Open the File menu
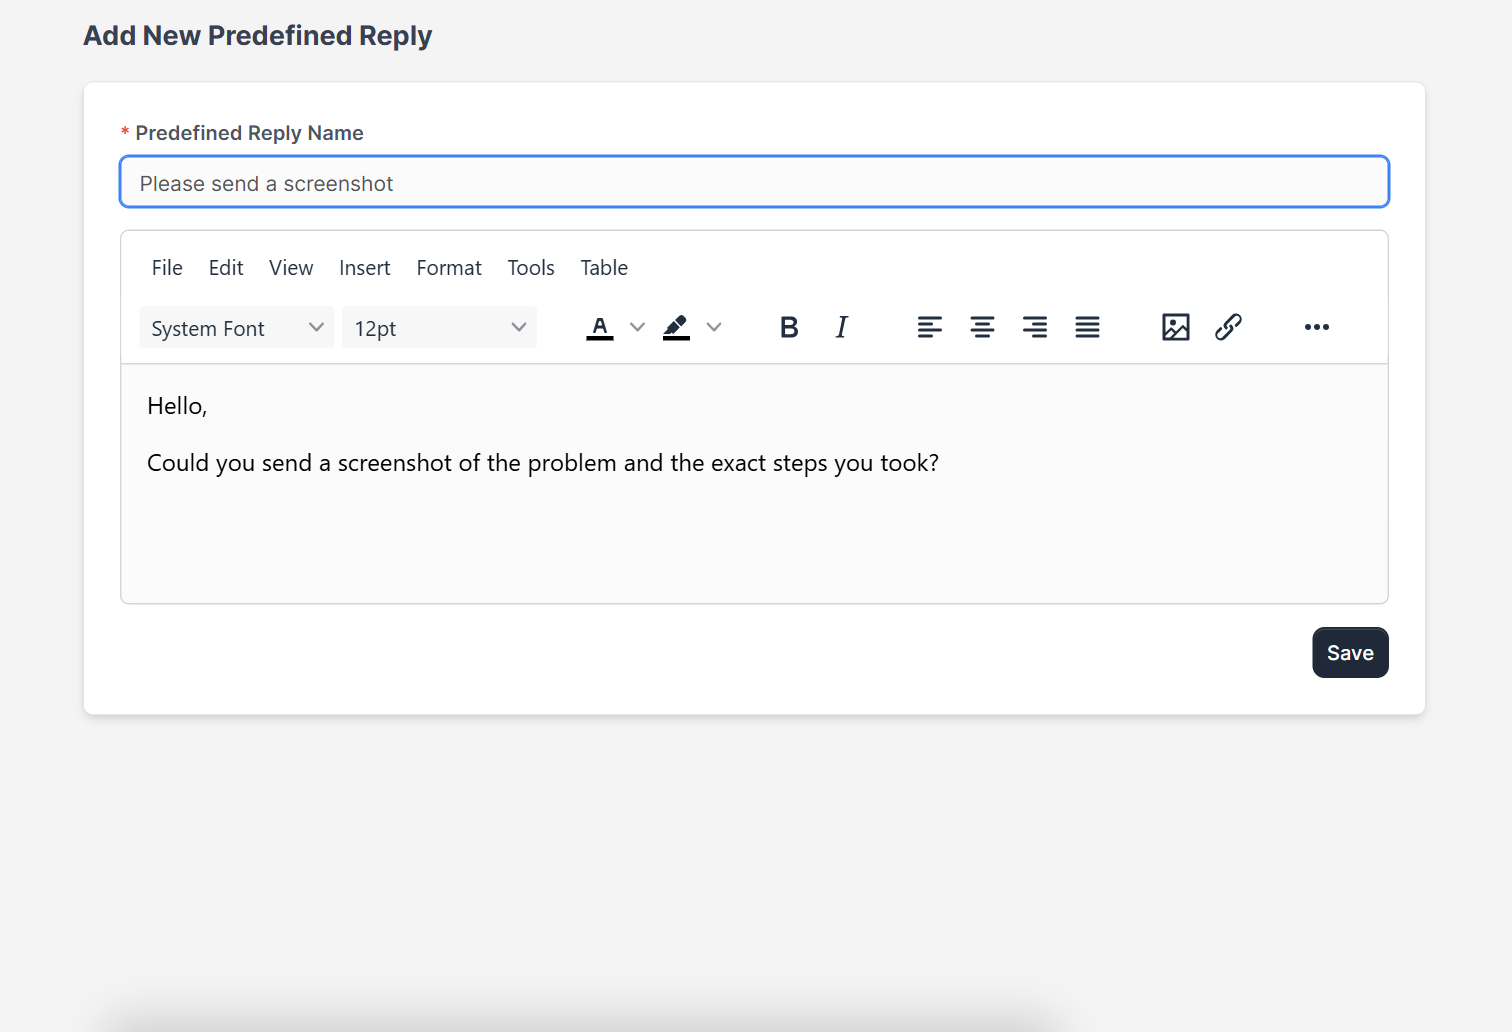This screenshot has height=1032, width=1512. [167, 268]
